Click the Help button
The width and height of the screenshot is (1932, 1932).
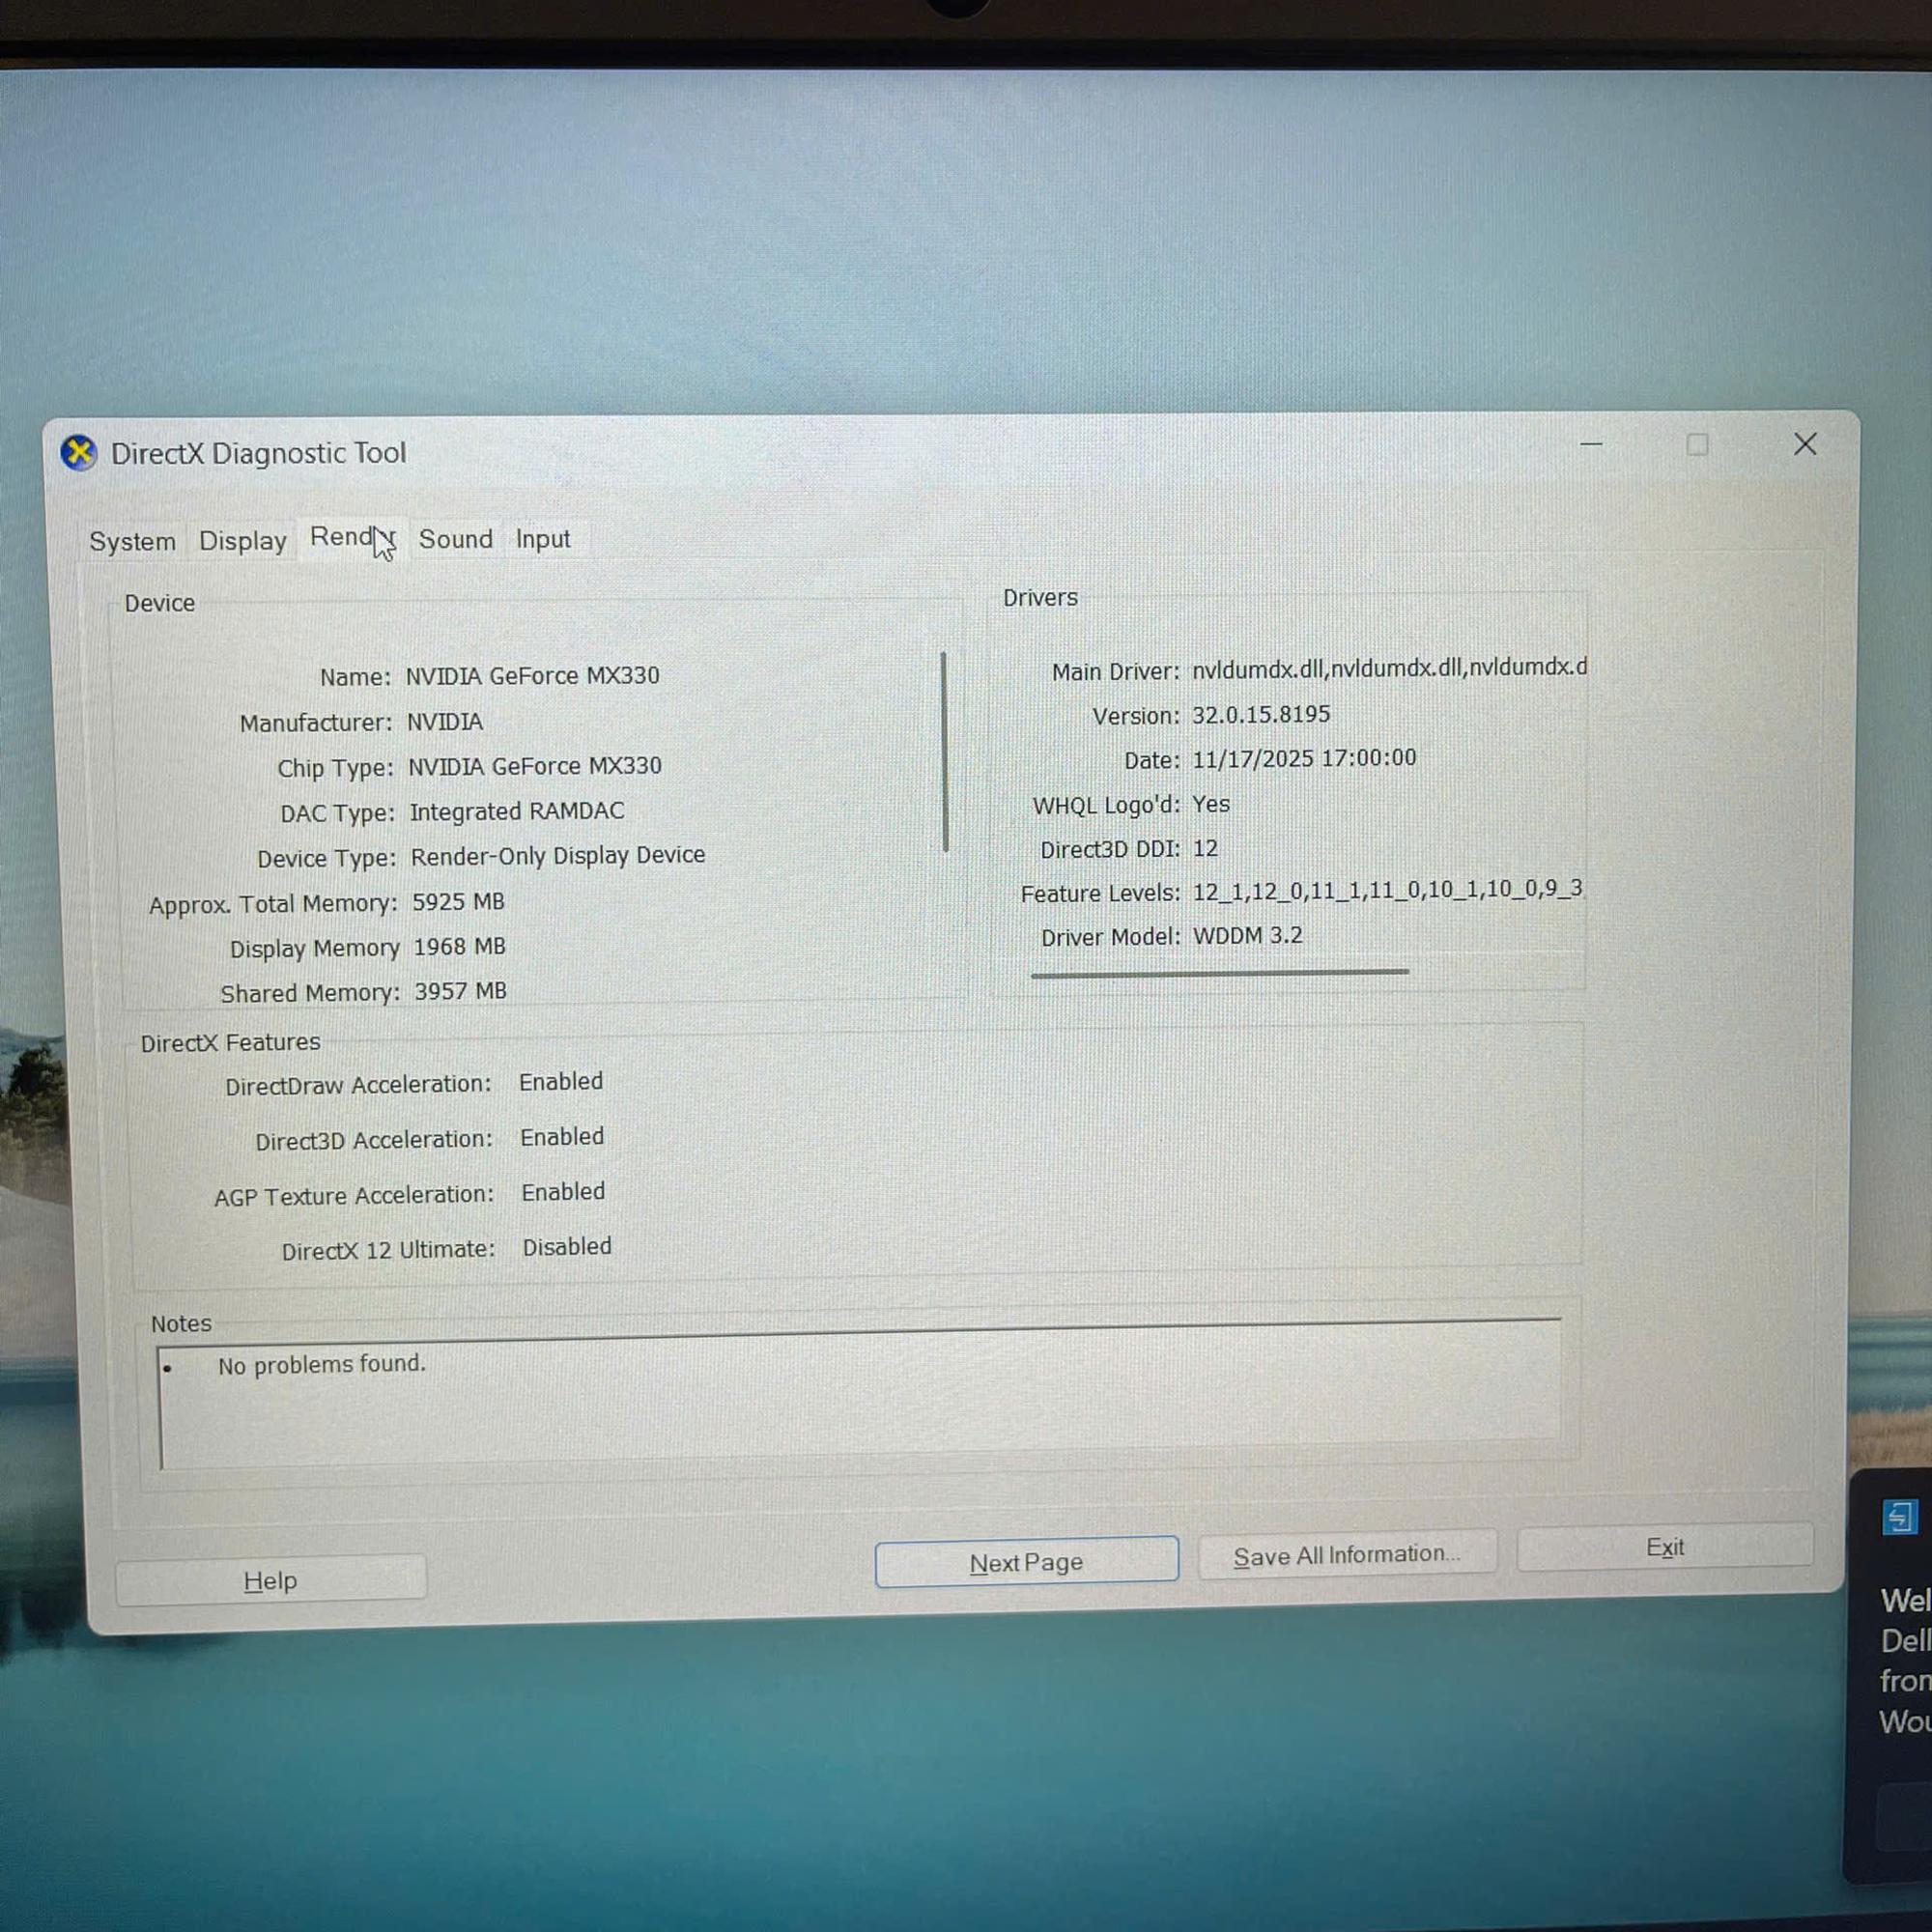[270, 1581]
